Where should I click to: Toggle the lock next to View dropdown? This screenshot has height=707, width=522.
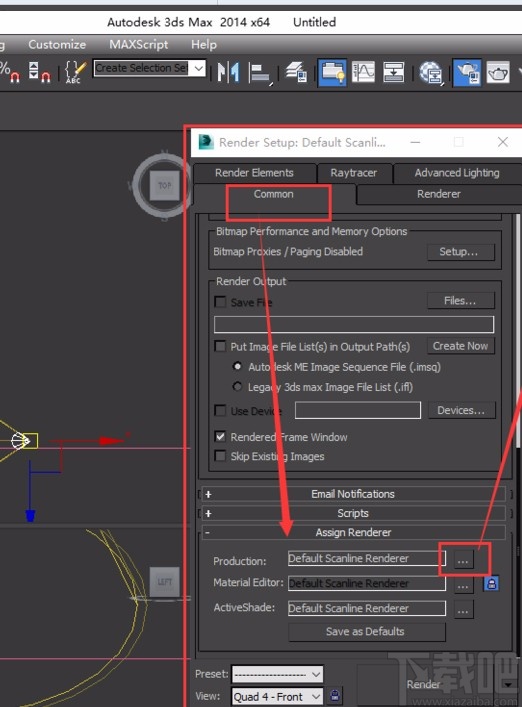click(334, 695)
